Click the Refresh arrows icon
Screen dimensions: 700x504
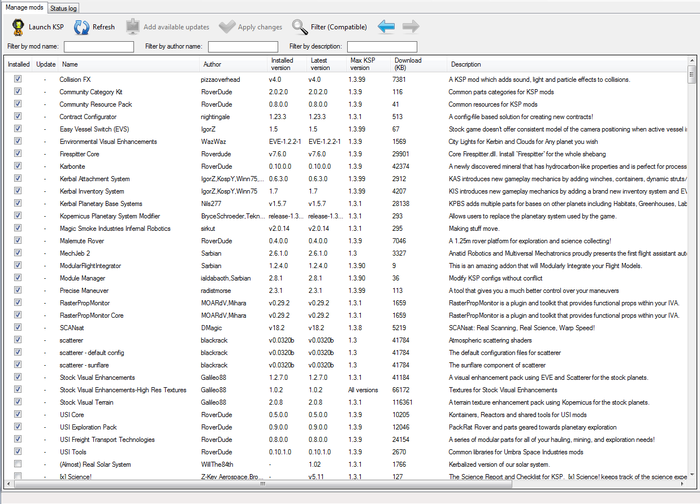[x=82, y=27]
